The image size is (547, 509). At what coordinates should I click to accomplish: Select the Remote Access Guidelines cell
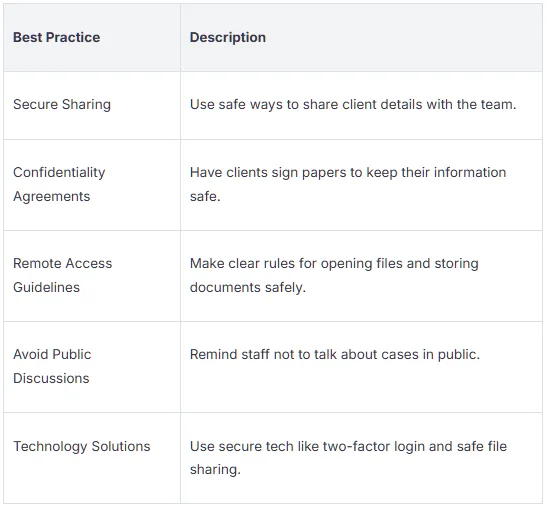92,276
